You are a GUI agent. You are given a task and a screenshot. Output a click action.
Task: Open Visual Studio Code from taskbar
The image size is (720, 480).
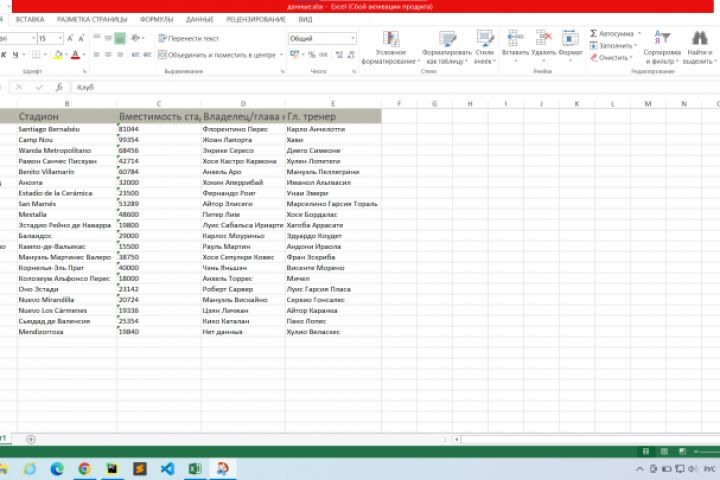coord(168,469)
